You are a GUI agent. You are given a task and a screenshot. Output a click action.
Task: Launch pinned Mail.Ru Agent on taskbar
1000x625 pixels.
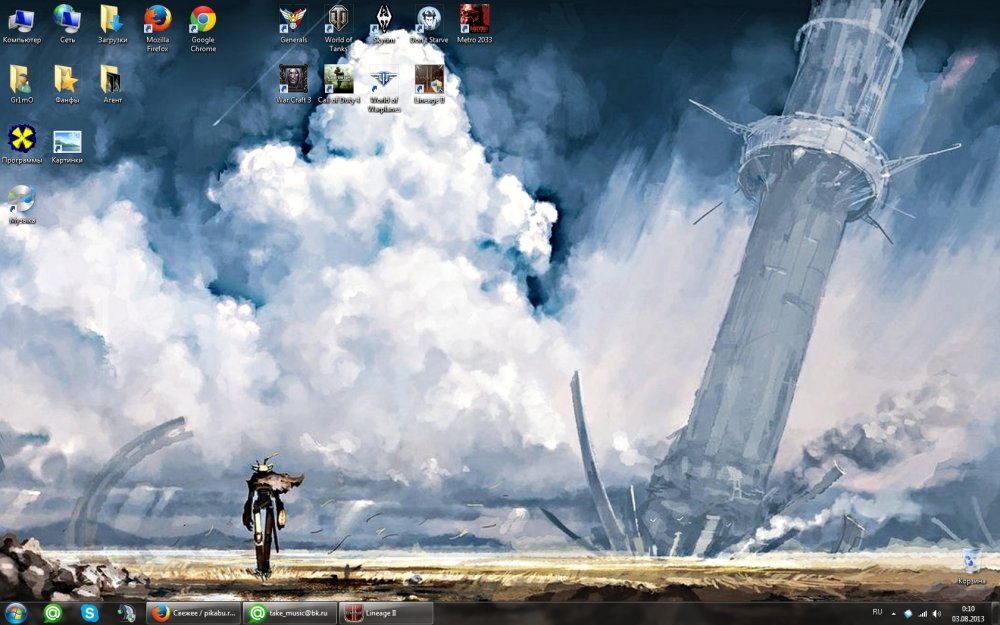pos(53,613)
